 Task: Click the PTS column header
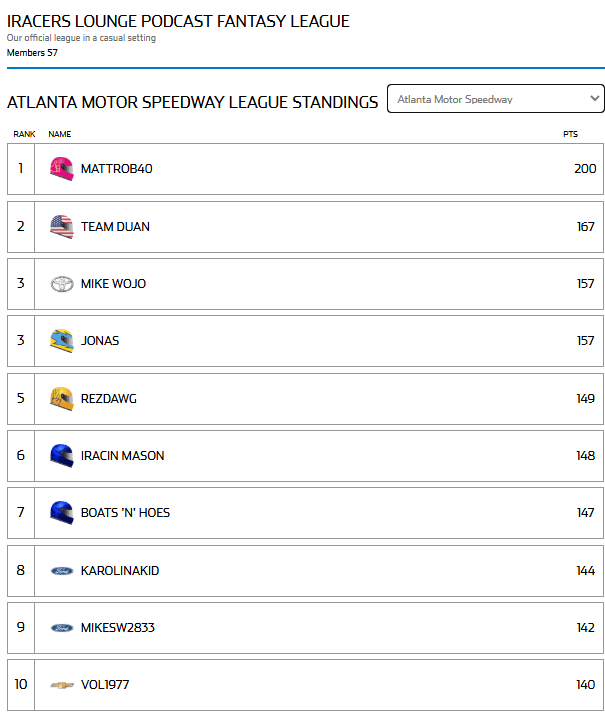[x=570, y=134]
